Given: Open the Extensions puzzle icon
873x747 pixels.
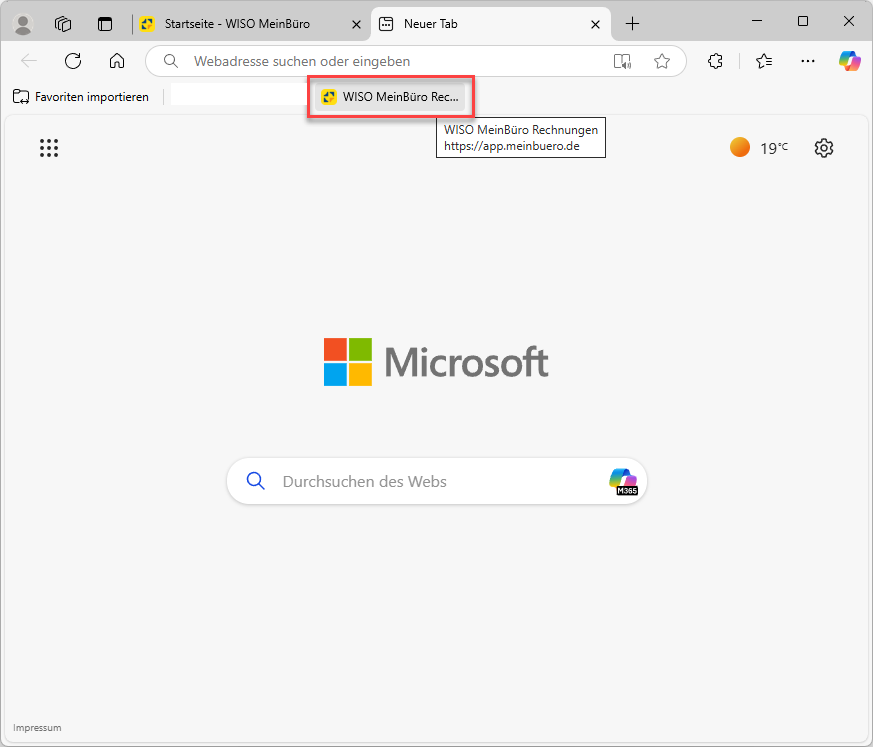Looking at the screenshot, I should click(x=715, y=61).
